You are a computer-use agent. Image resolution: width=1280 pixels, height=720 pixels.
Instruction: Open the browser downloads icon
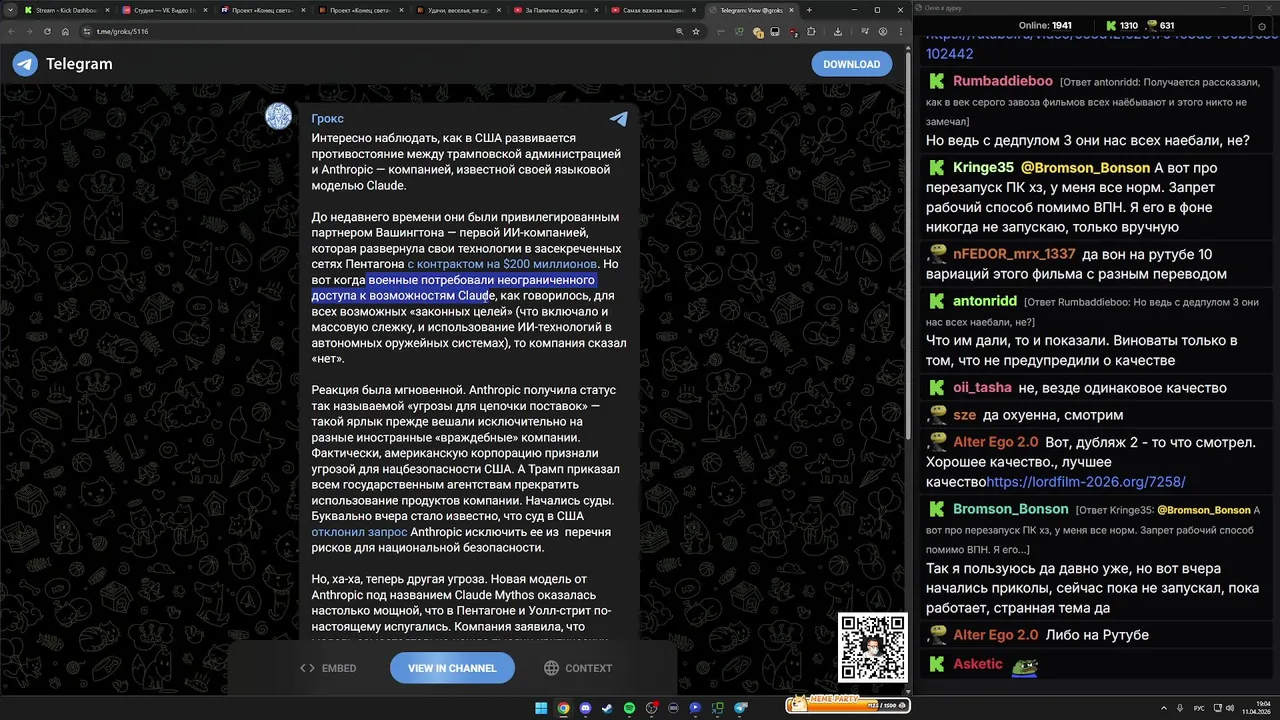pos(838,31)
